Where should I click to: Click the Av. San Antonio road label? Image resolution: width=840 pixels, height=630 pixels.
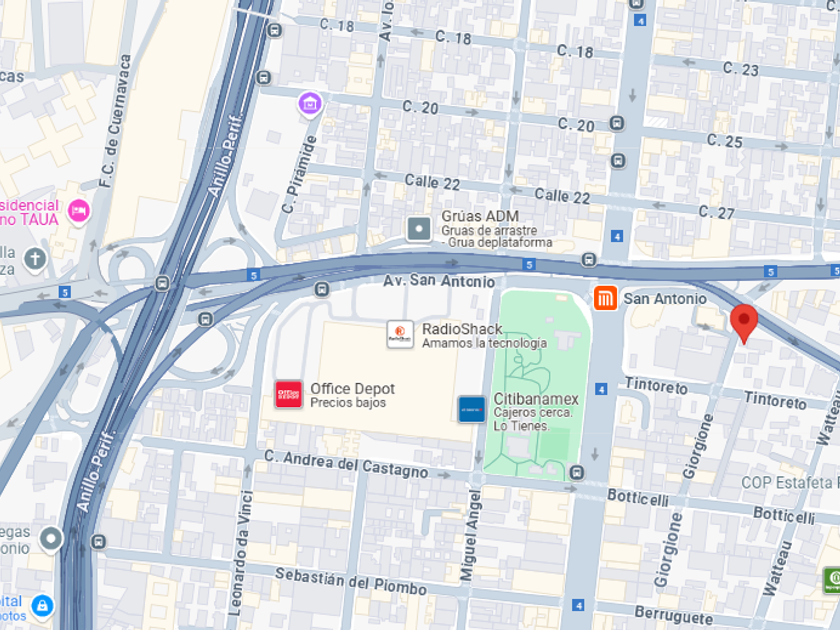[439, 281]
